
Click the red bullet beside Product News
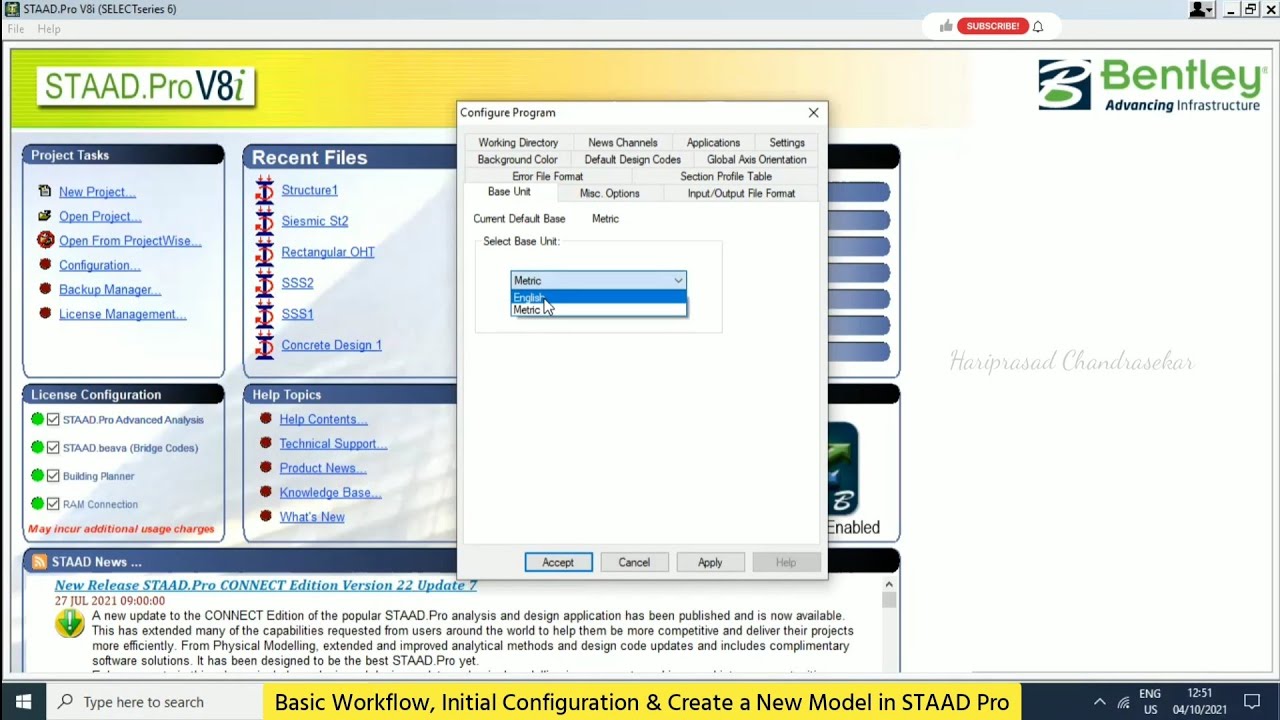pos(266,467)
